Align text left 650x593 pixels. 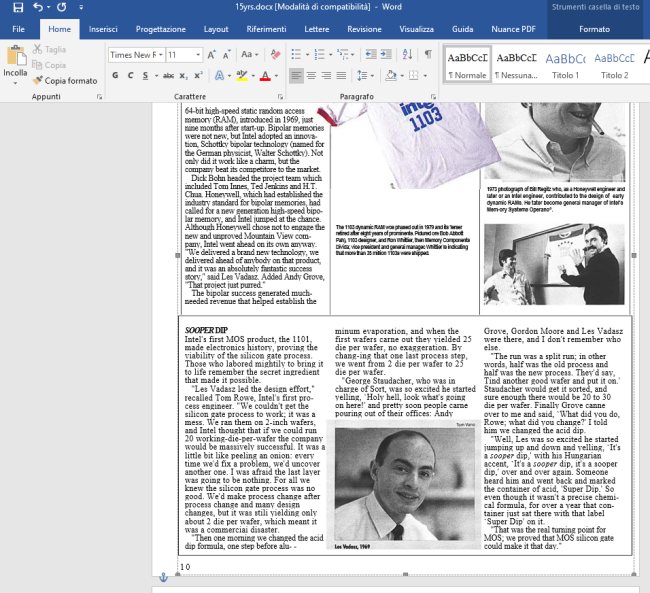point(296,75)
